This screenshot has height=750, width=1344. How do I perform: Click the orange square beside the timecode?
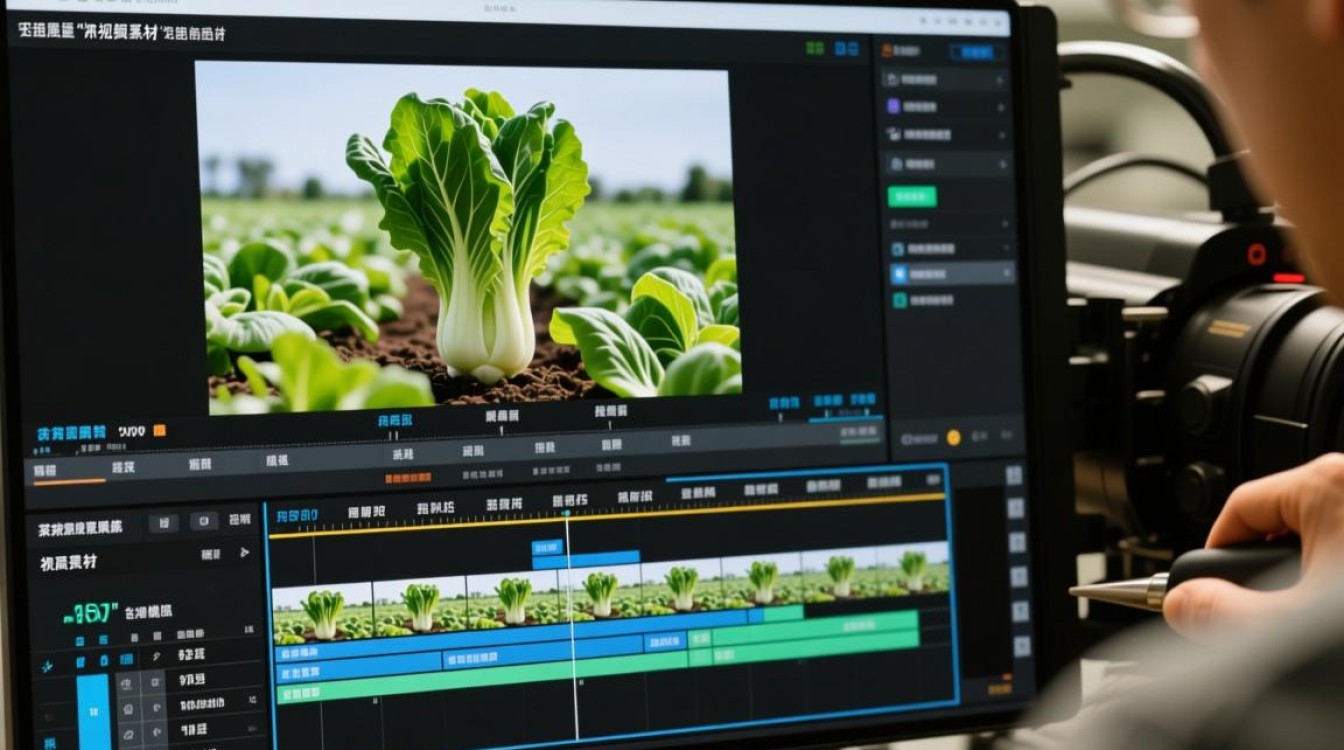[x=159, y=431]
